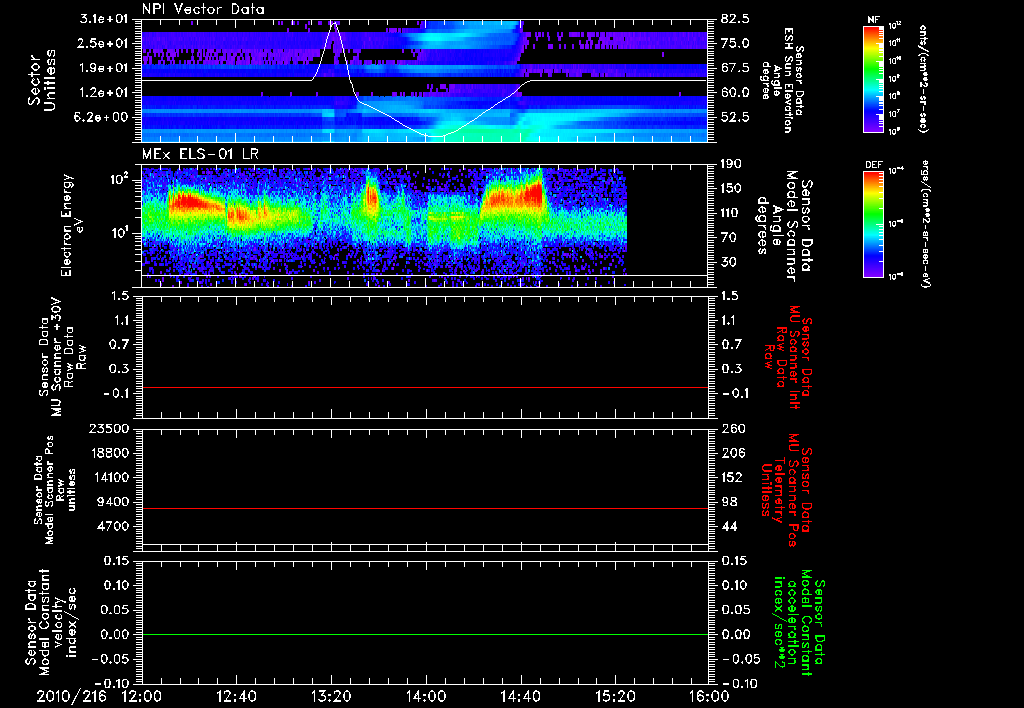
Task: Click the 15:20 time tick label
Action: click(x=615, y=697)
